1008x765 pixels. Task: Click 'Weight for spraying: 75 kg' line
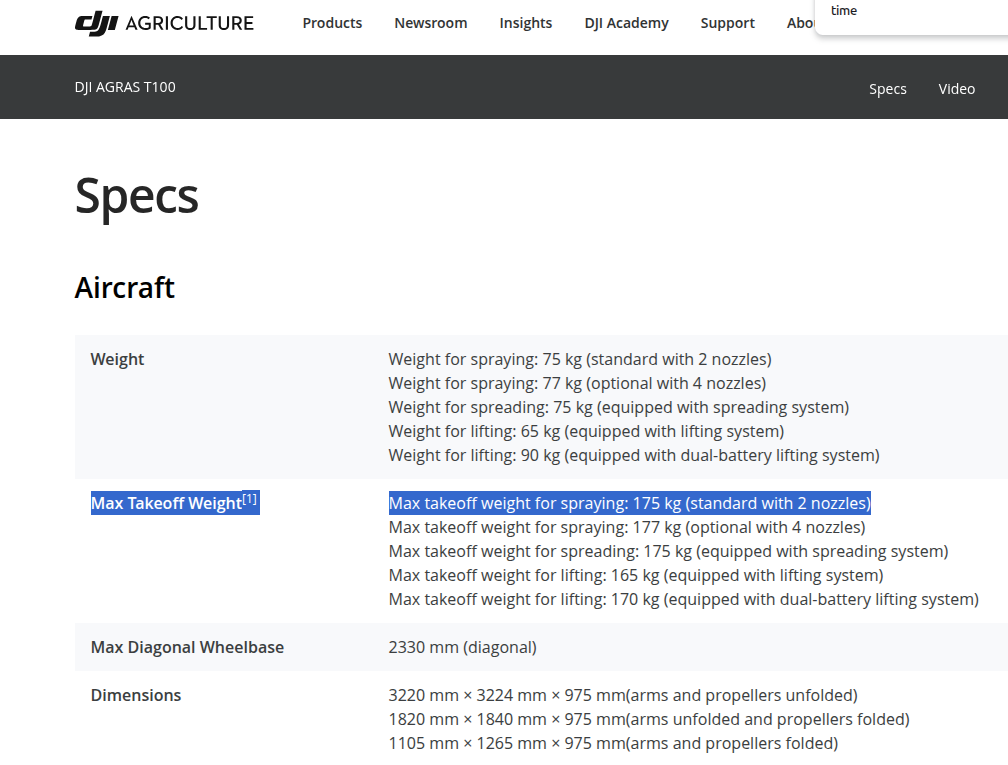point(580,359)
